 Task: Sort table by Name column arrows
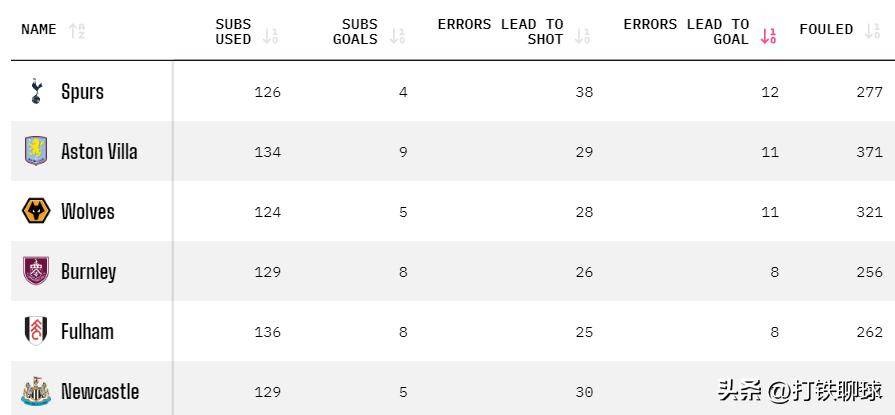pyautogui.click(x=77, y=30)
